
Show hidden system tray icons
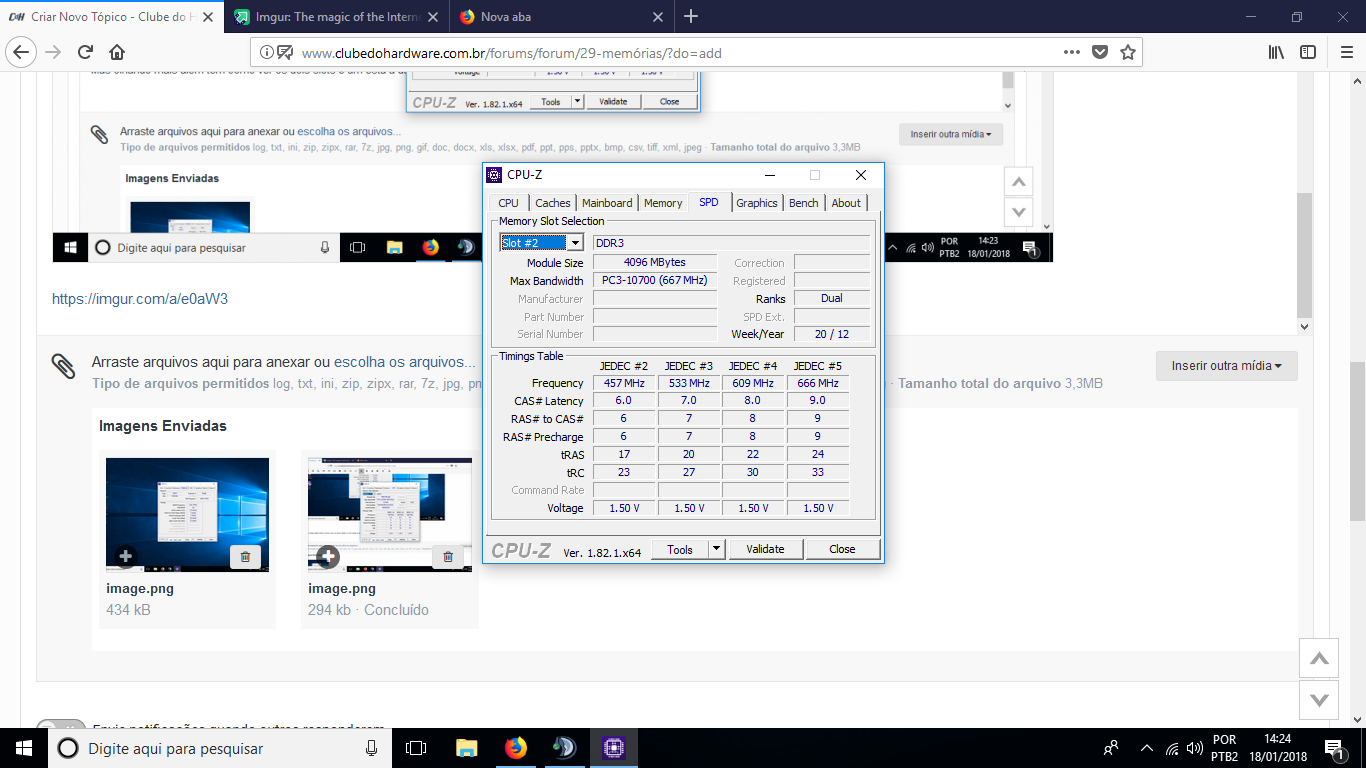pos(1146,748)
